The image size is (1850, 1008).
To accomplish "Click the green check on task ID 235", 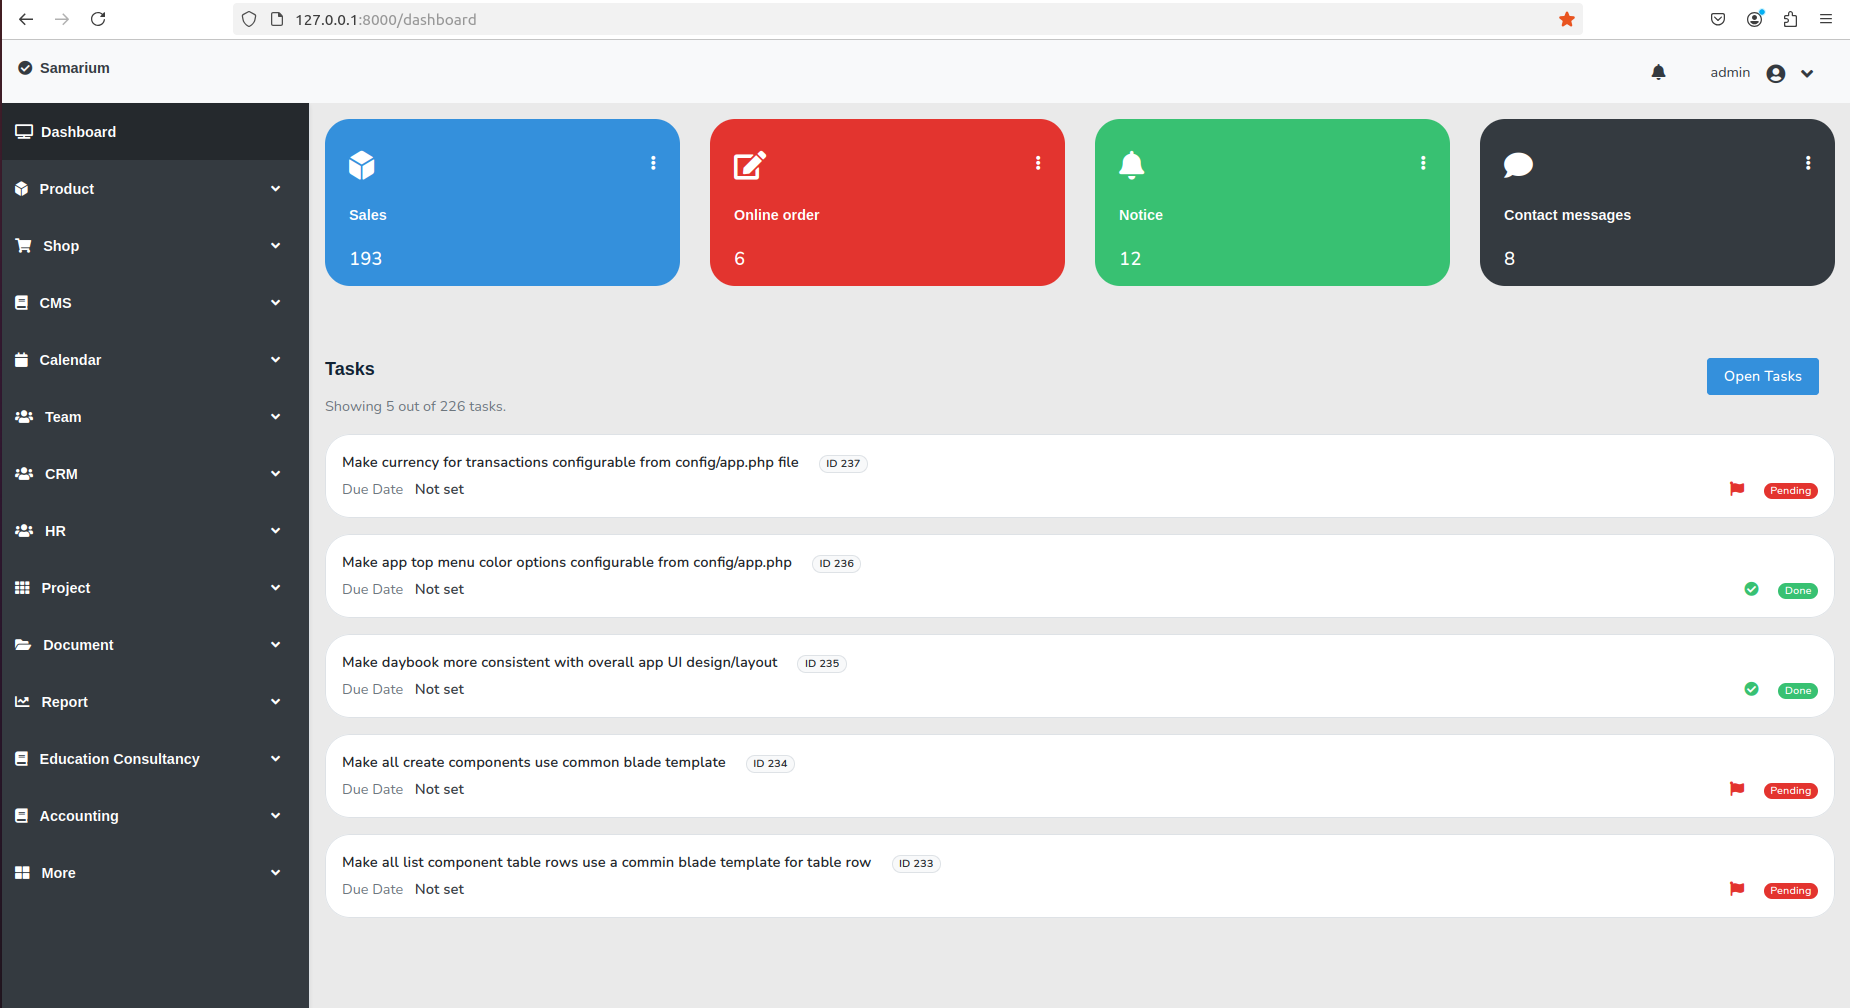I will [x=1751, y=689].
